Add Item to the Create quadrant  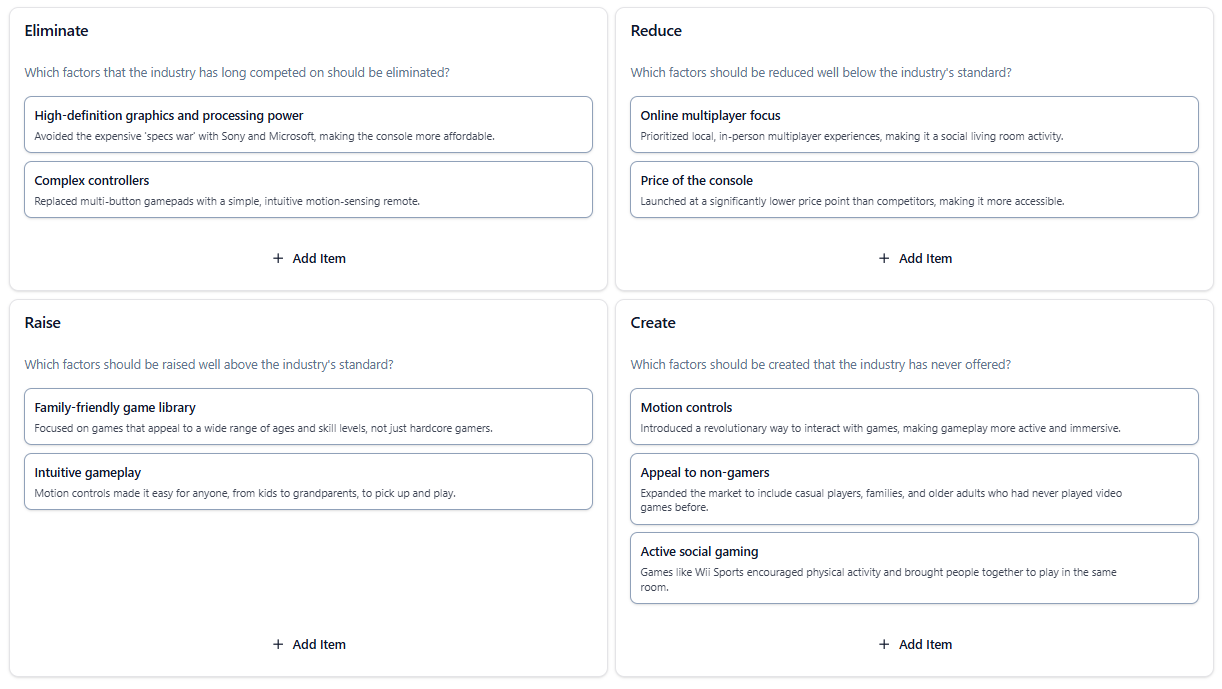[915, 644]
